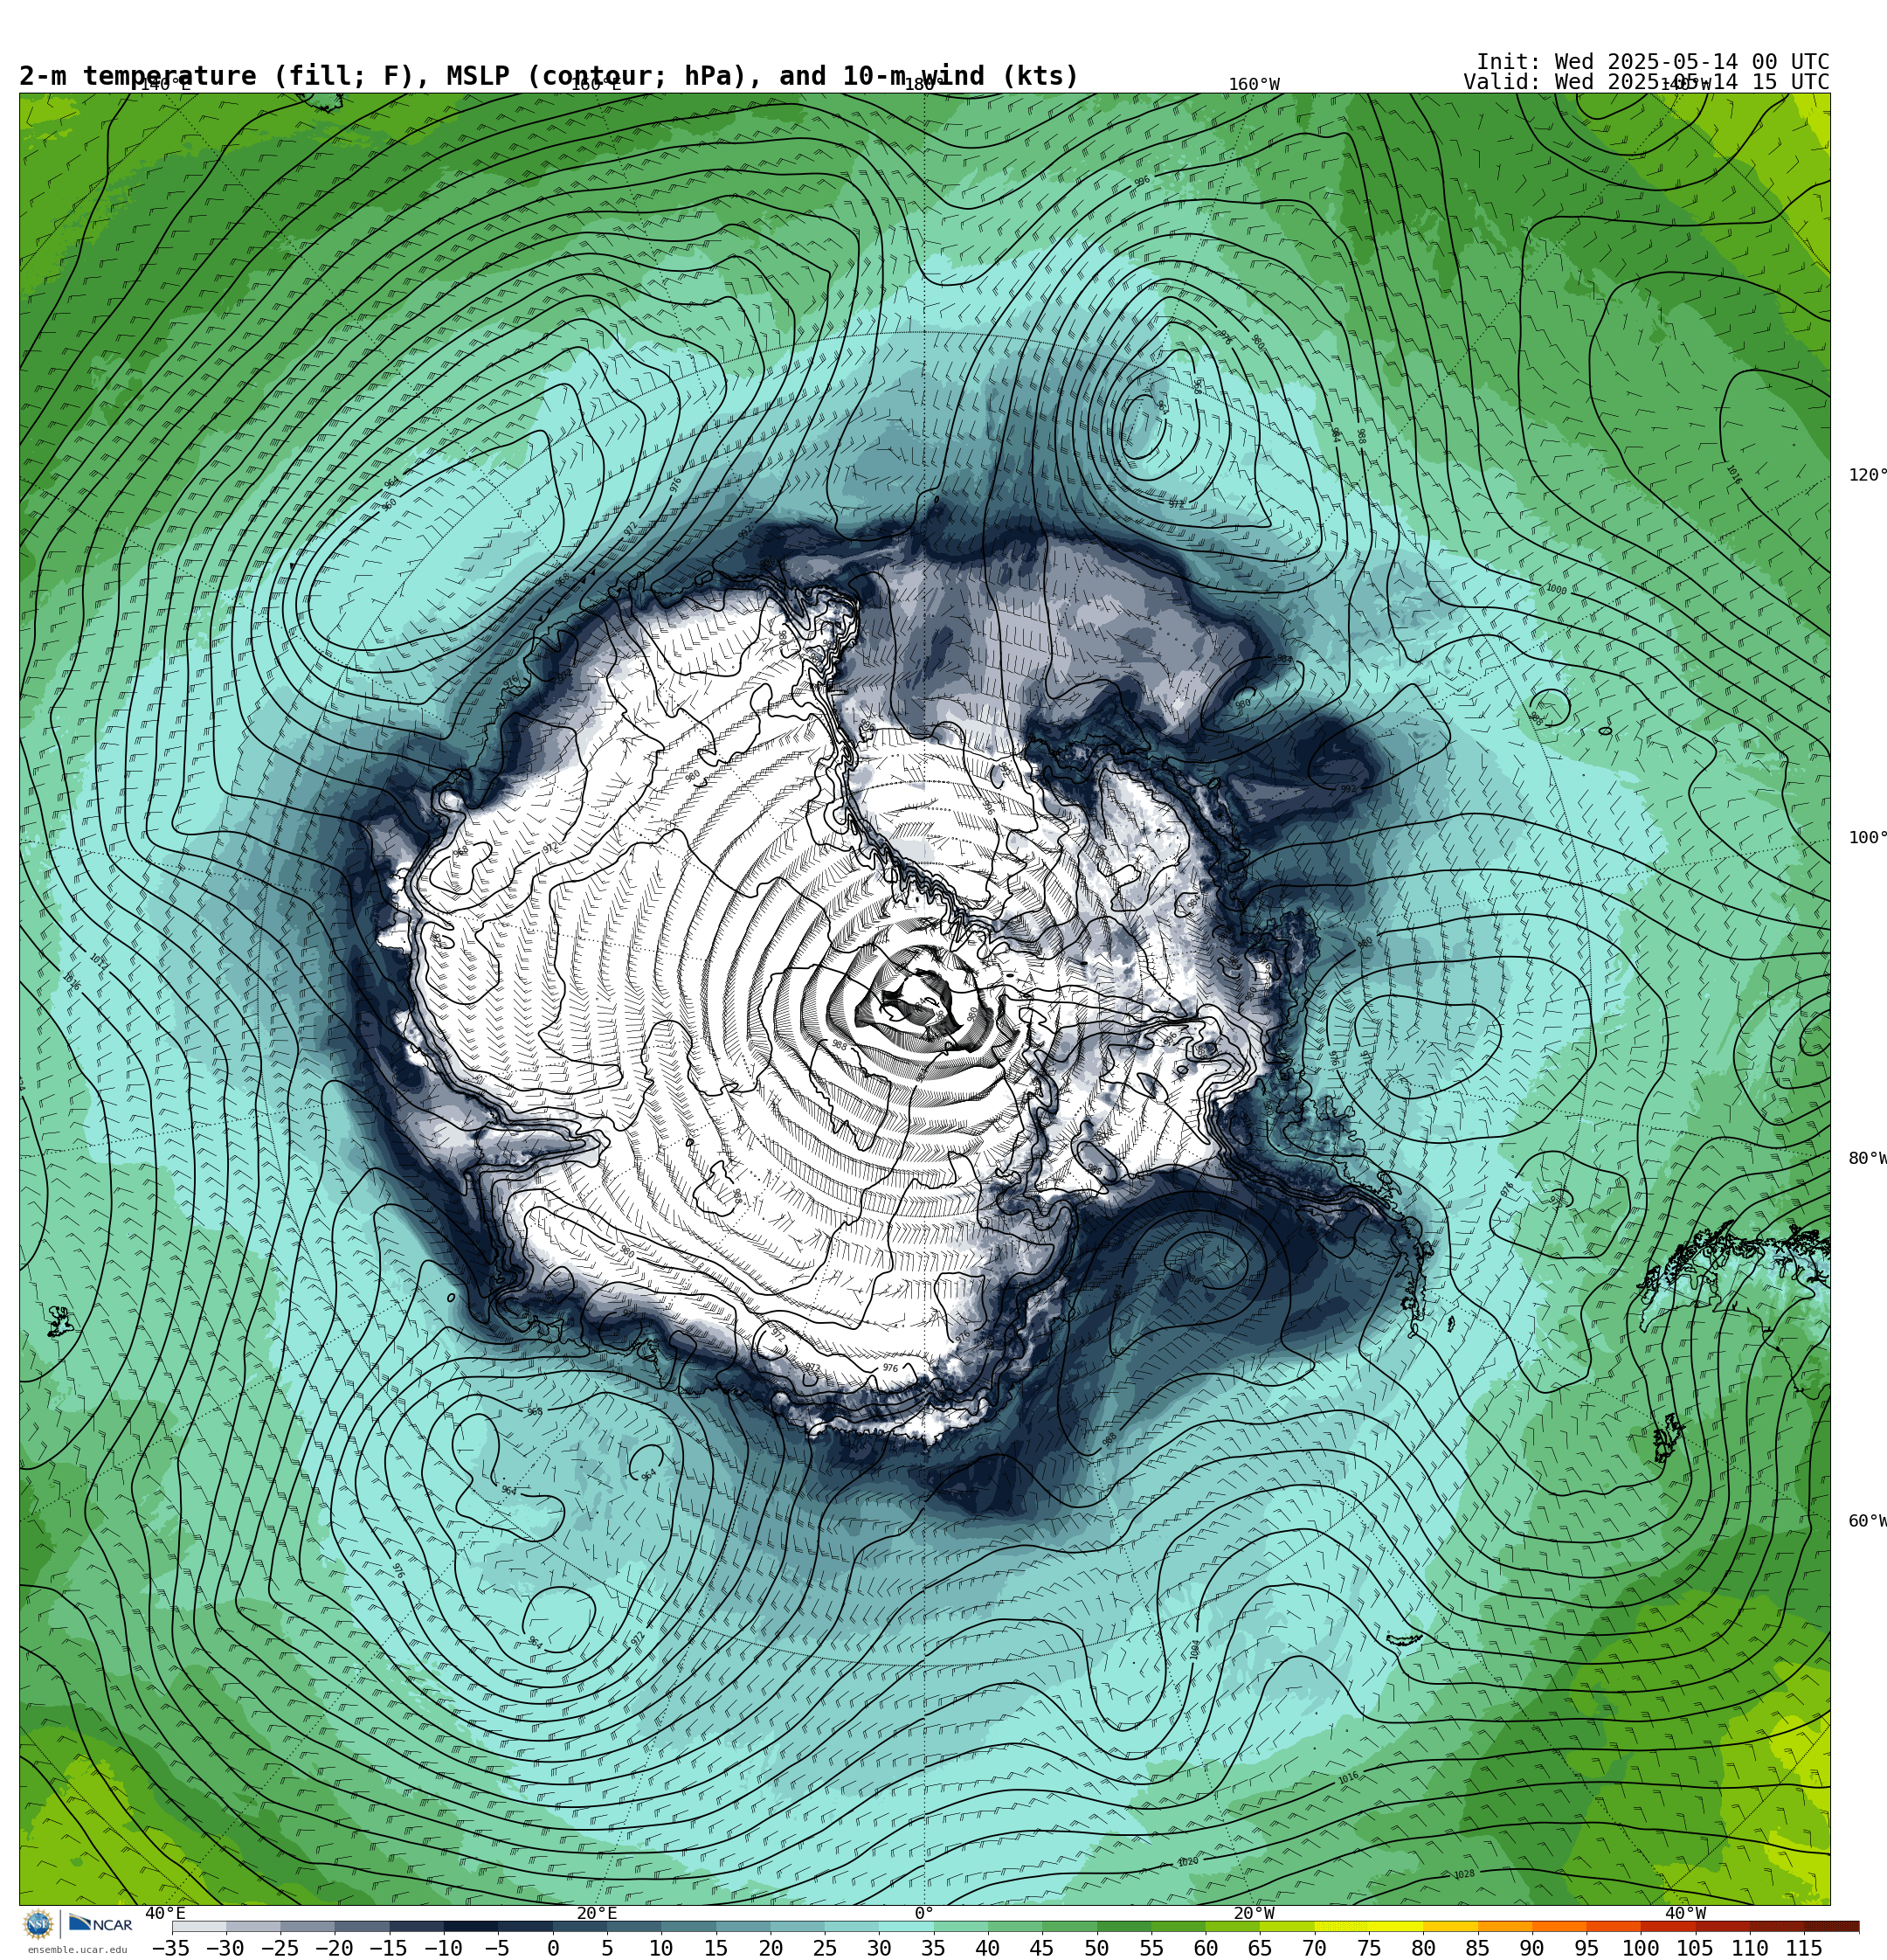Click the 1020 isobar contour label
Viewport: 1887px width, 1960px height.
(1187, 1862)
